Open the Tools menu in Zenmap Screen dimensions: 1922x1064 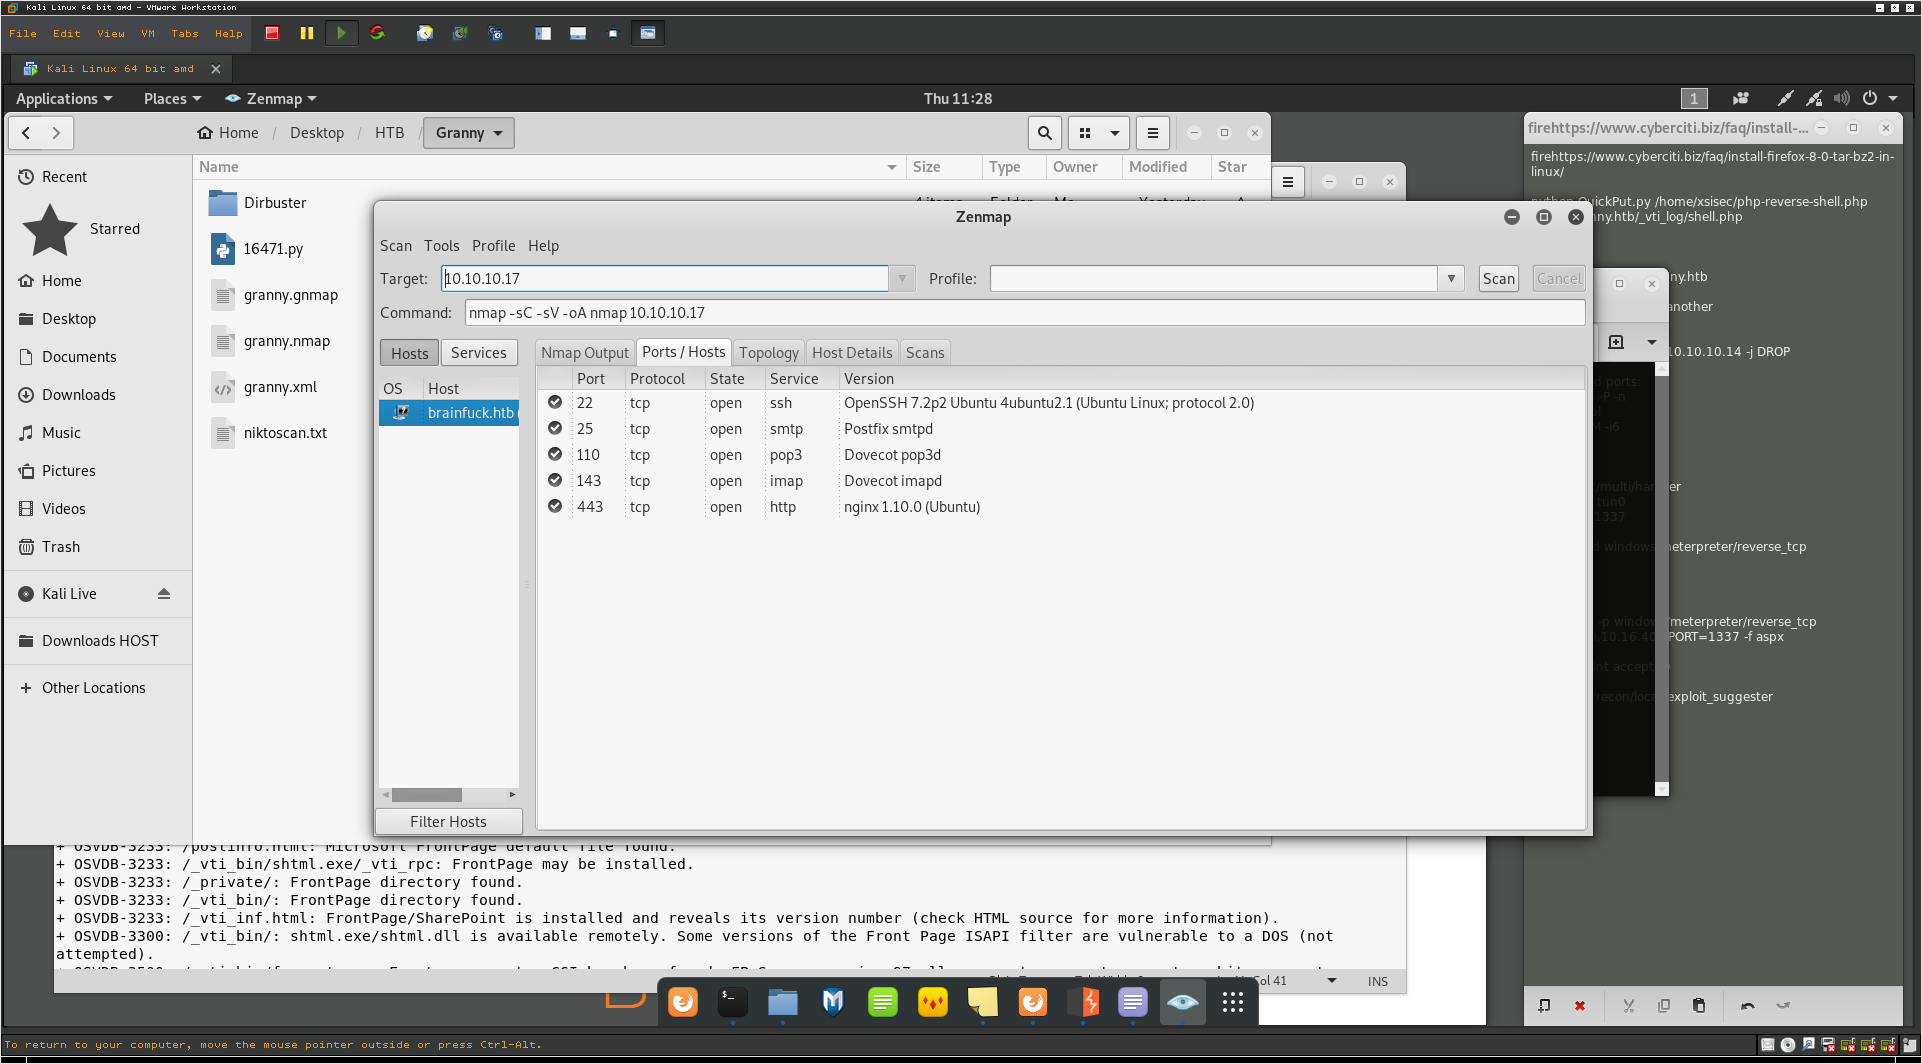click(442, 246)
